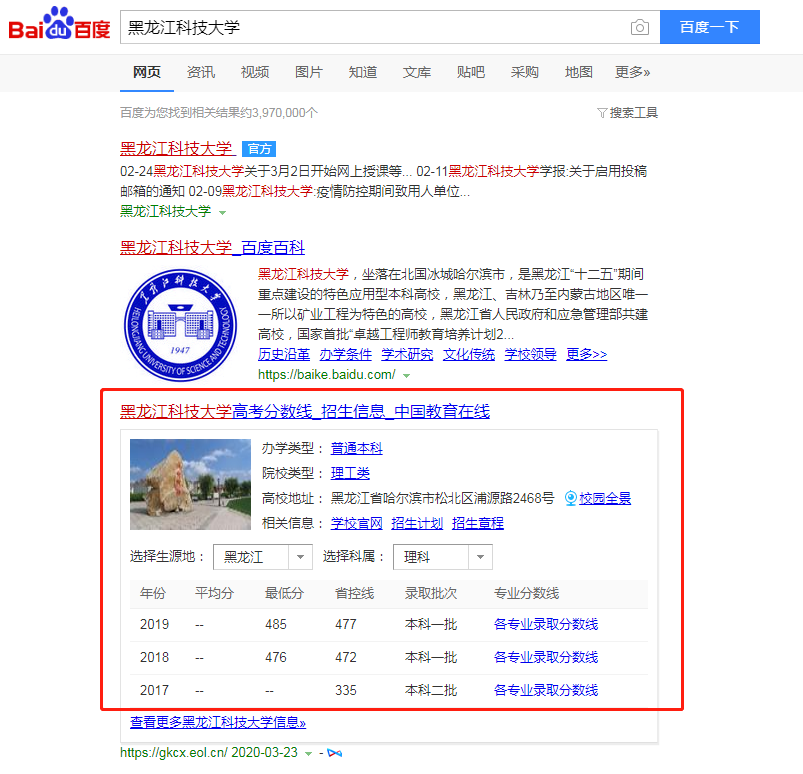Open 2018 各专业录取分数线 link
Screen dimensions: 803x774
point(546,657)
